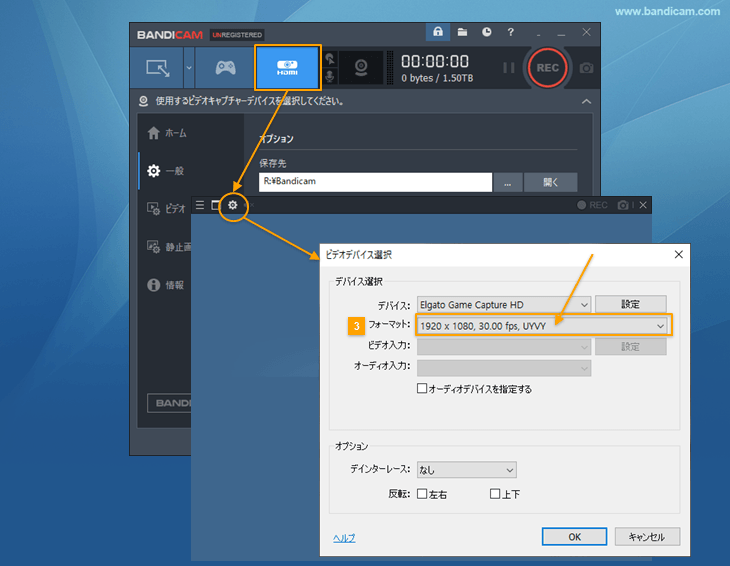Screen dimensions: 730x566
Task: Click the save path field R:\Bandicam
Action: coord(375,182)
